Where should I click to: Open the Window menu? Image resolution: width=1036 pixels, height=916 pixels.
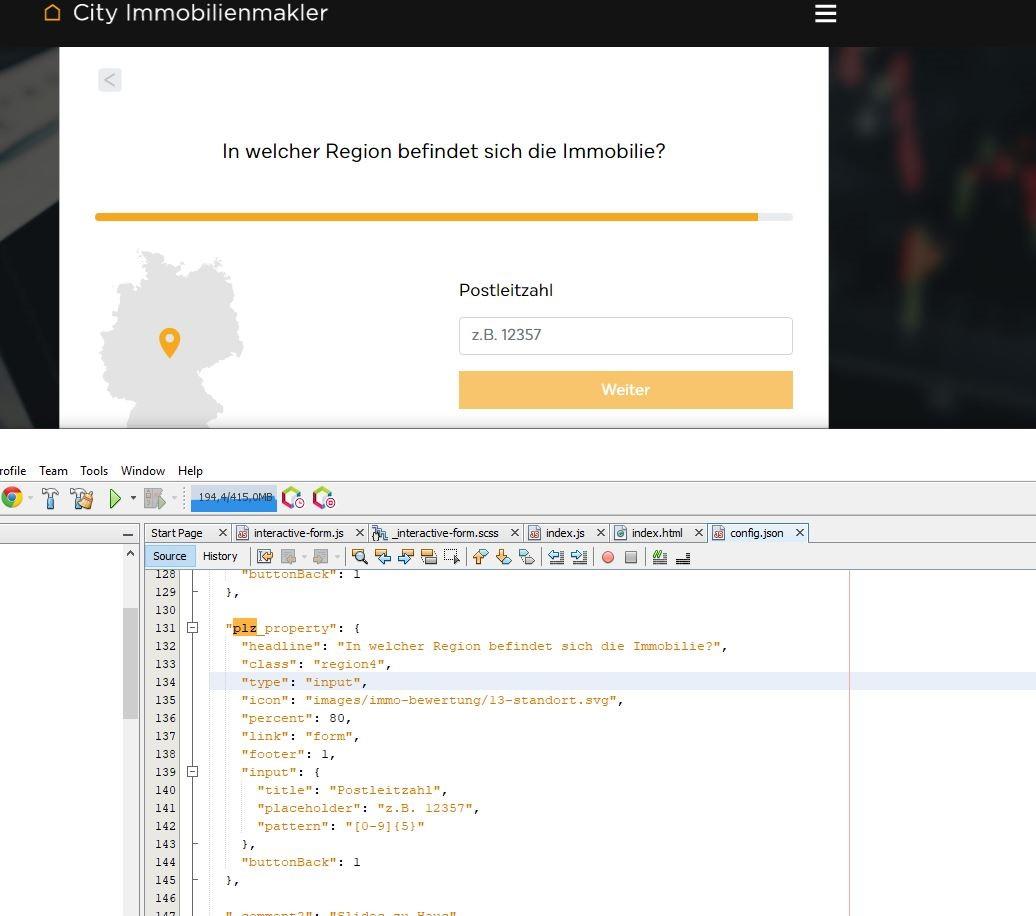[x=142, y=470]
